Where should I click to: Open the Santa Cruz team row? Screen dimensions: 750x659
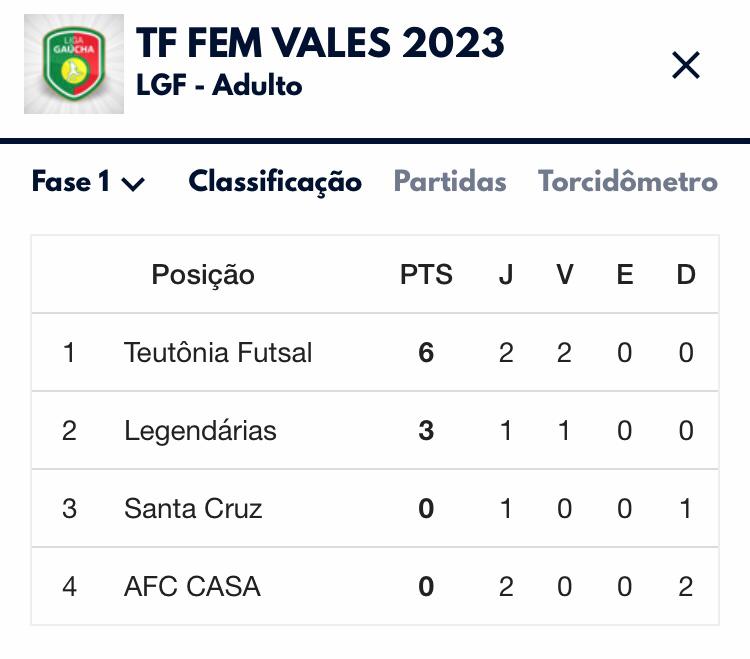(193, 509)
